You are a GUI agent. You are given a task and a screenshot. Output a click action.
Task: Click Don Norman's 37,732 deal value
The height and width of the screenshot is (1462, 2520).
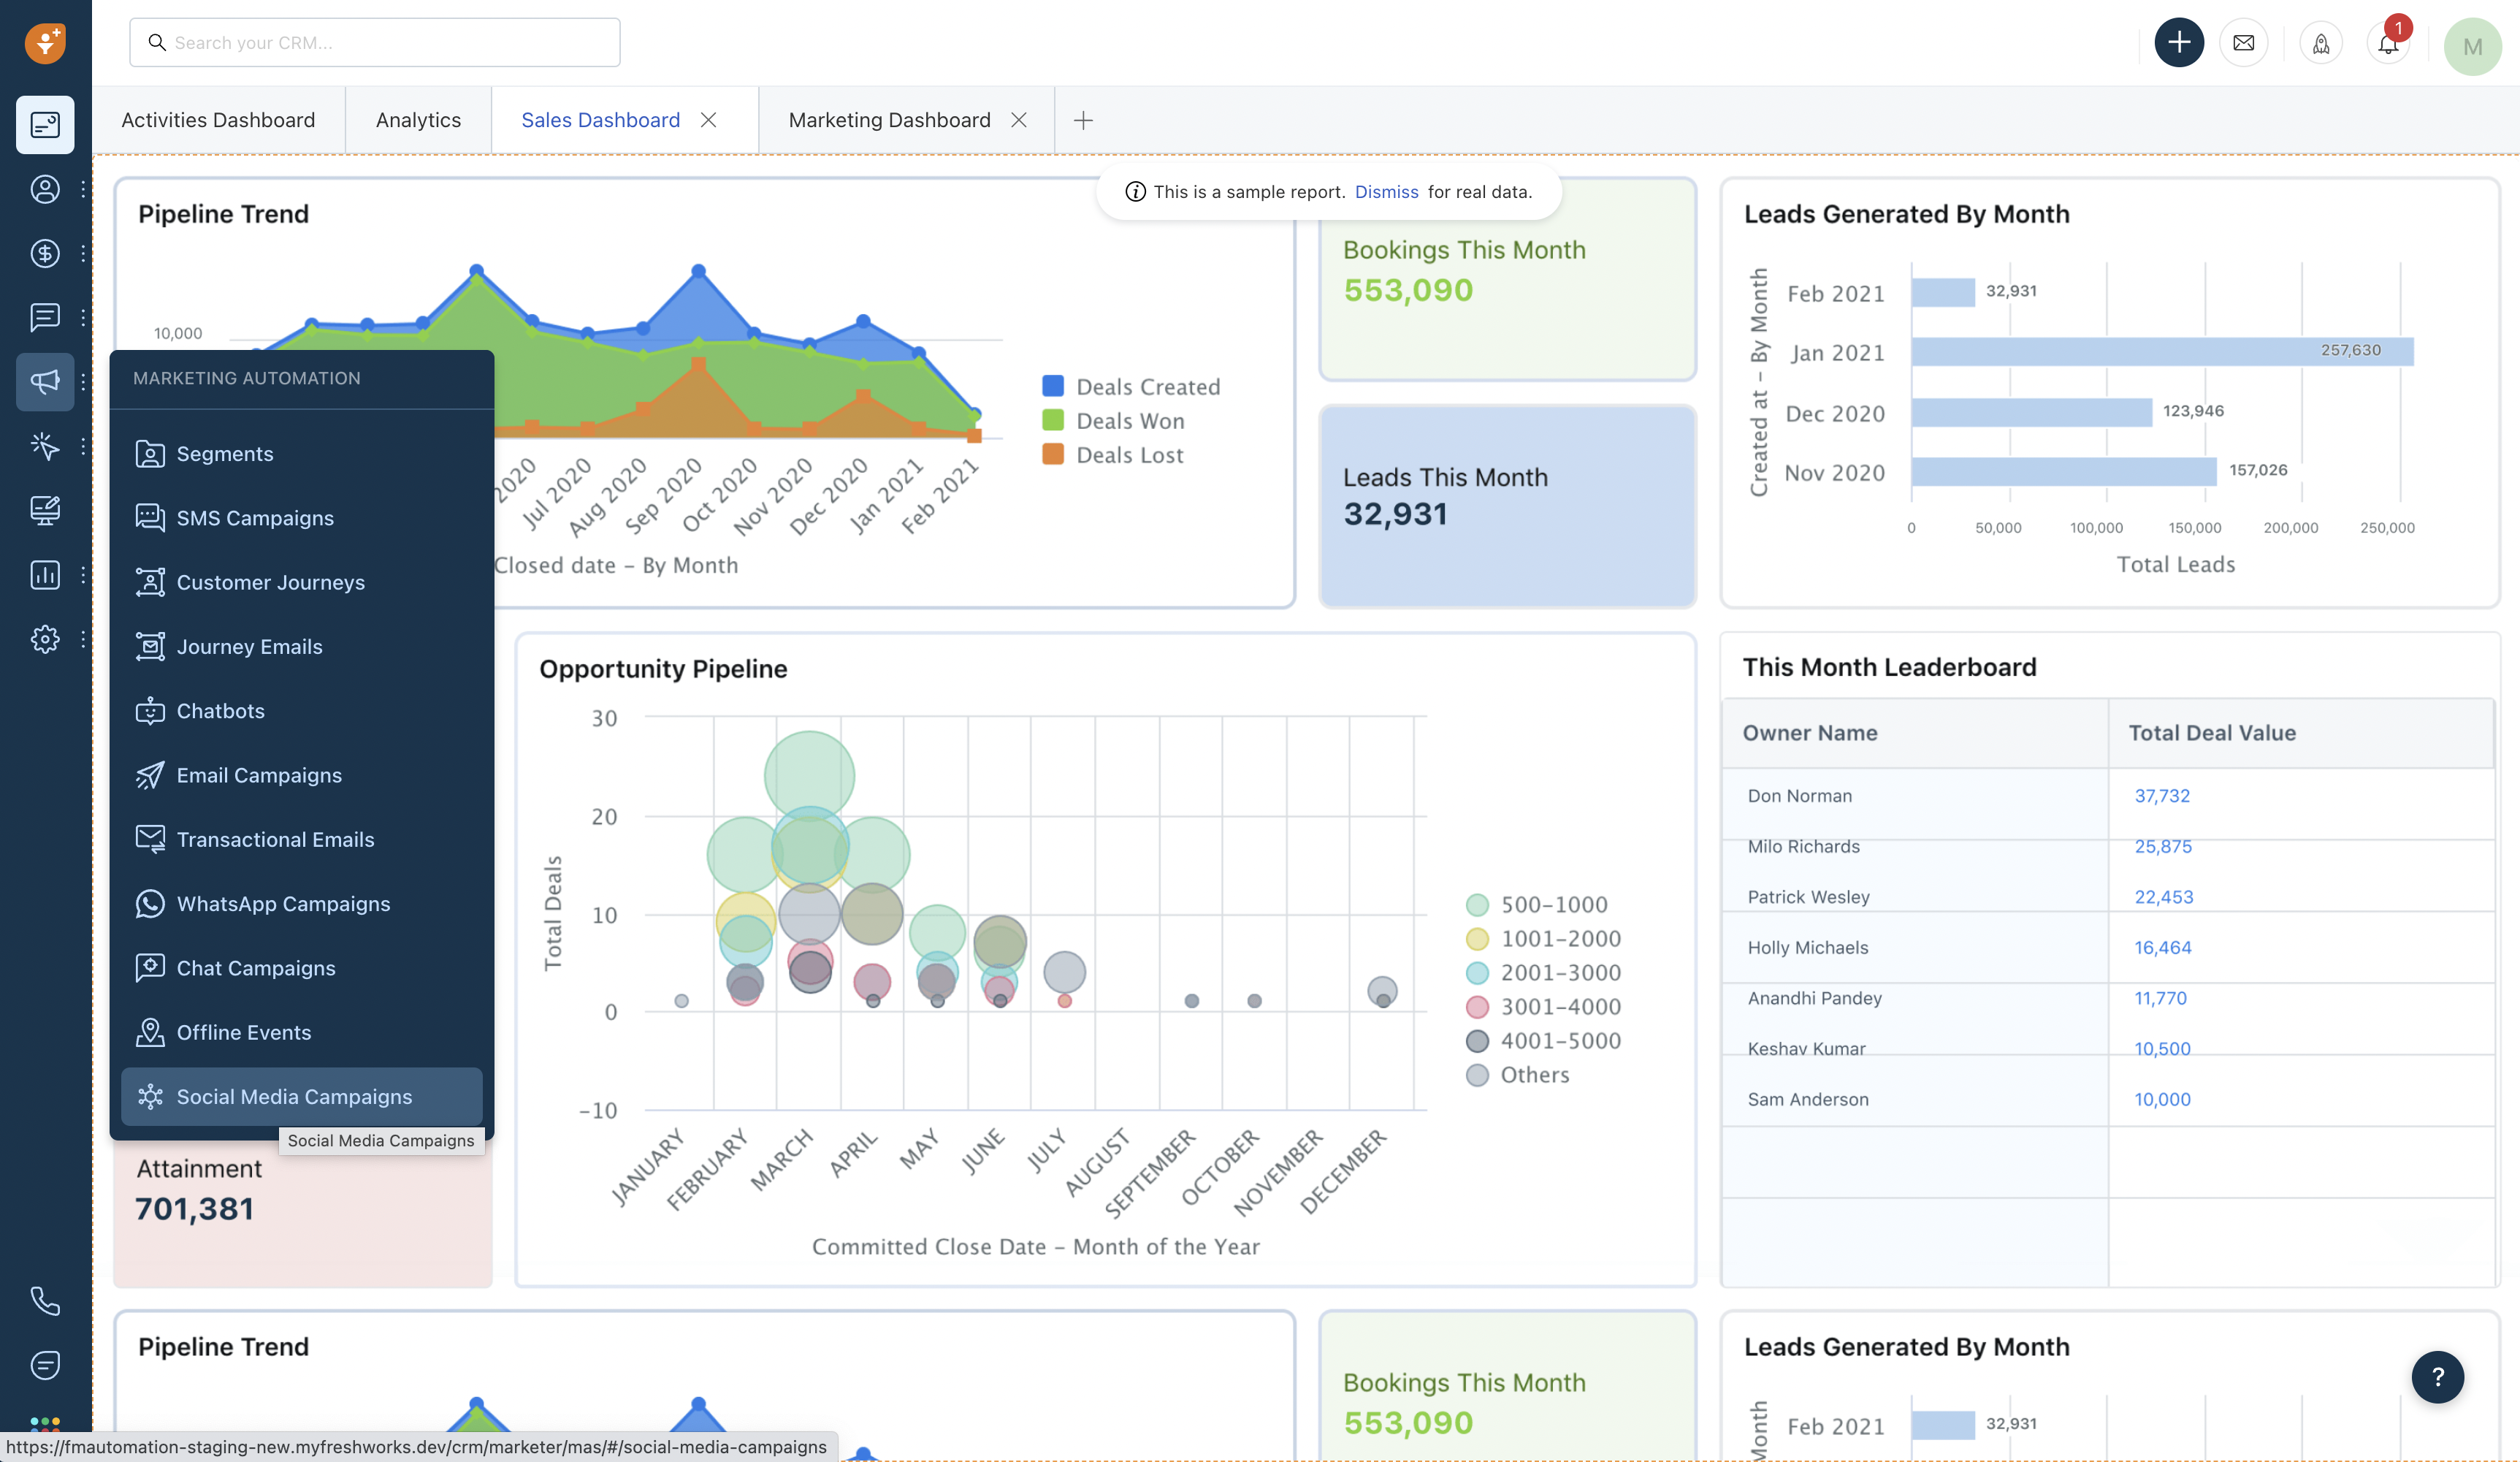point(2161,796)
